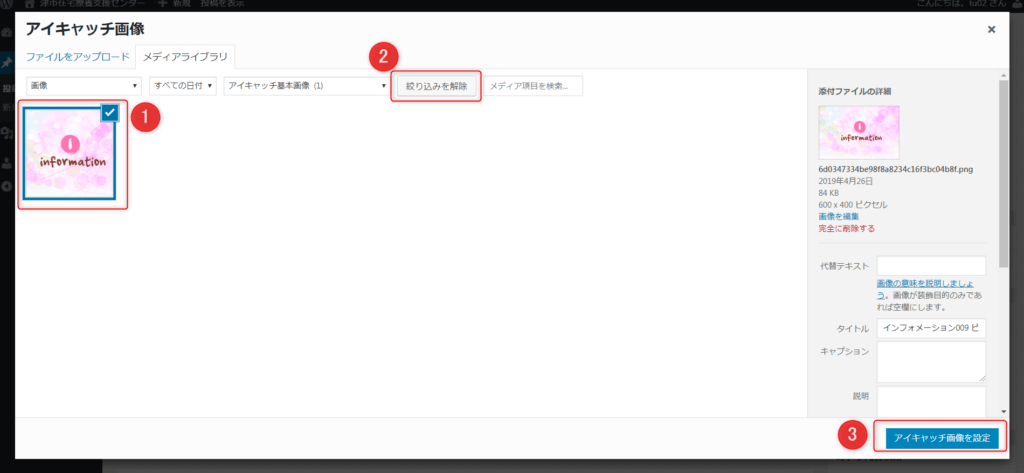The image size is (1024, 473).
Task: Click the pin icon in left sidebar
Action: click(x=7, y=63)
